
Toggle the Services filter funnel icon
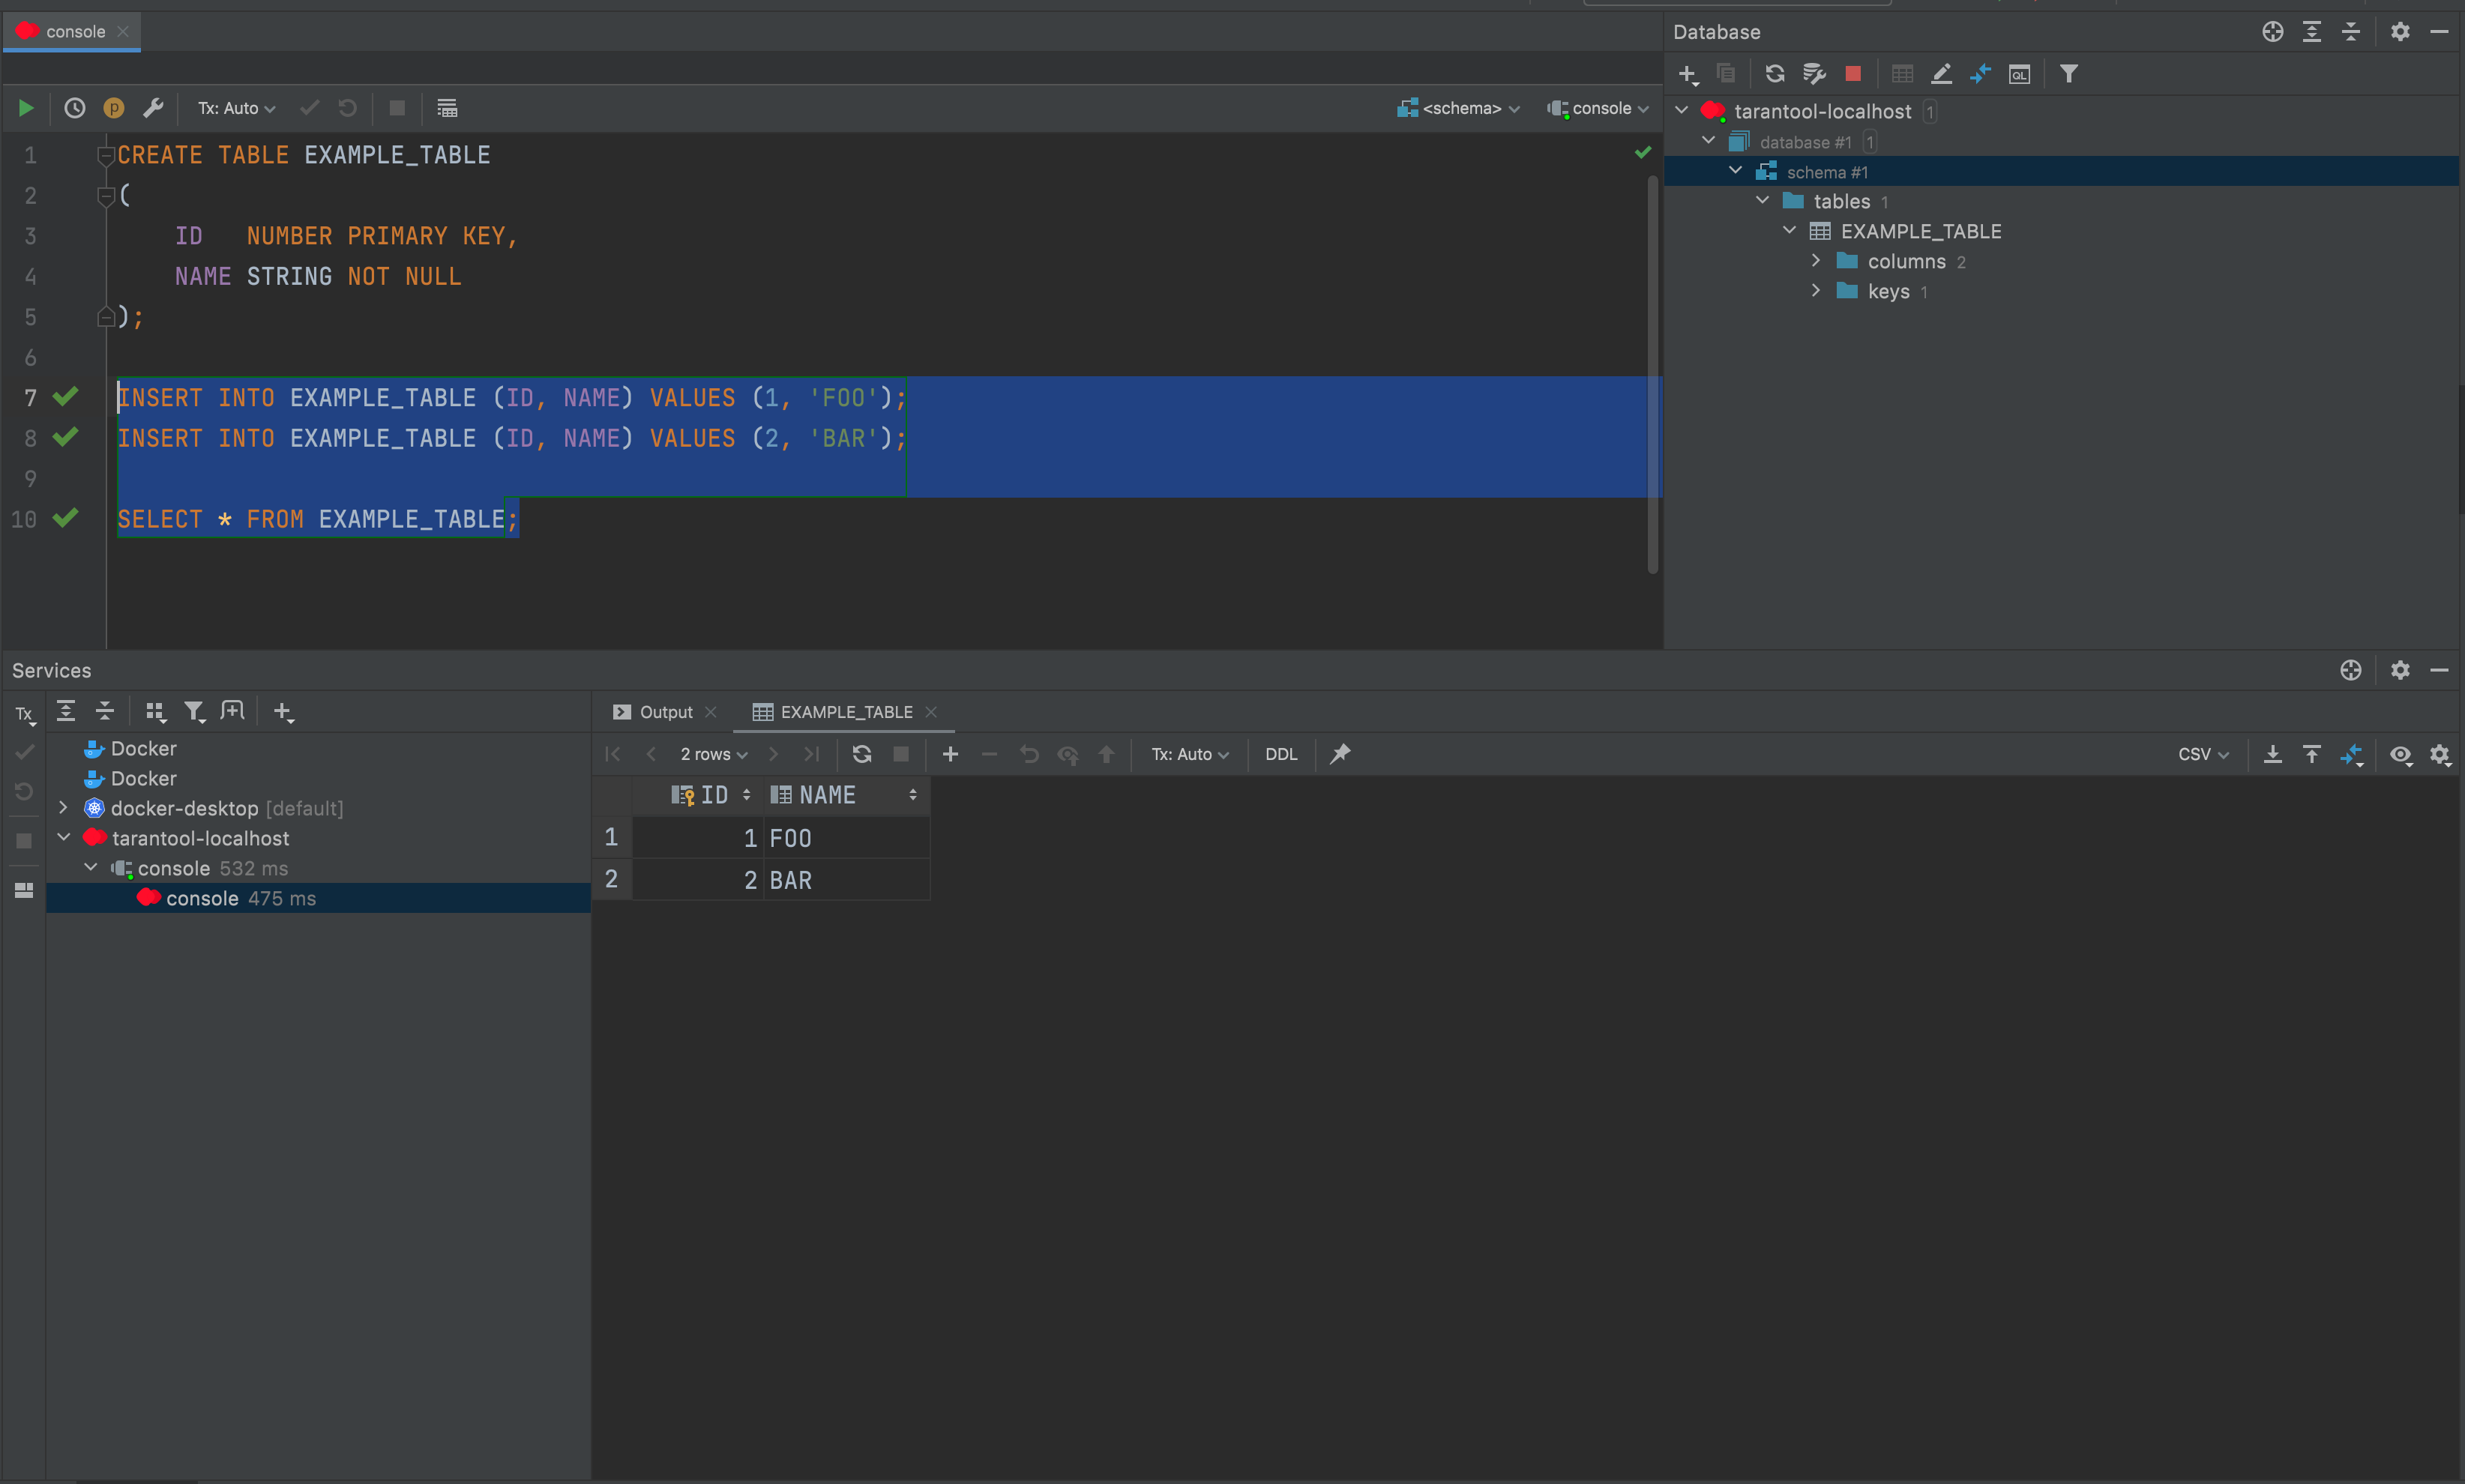tap(194, 712)
